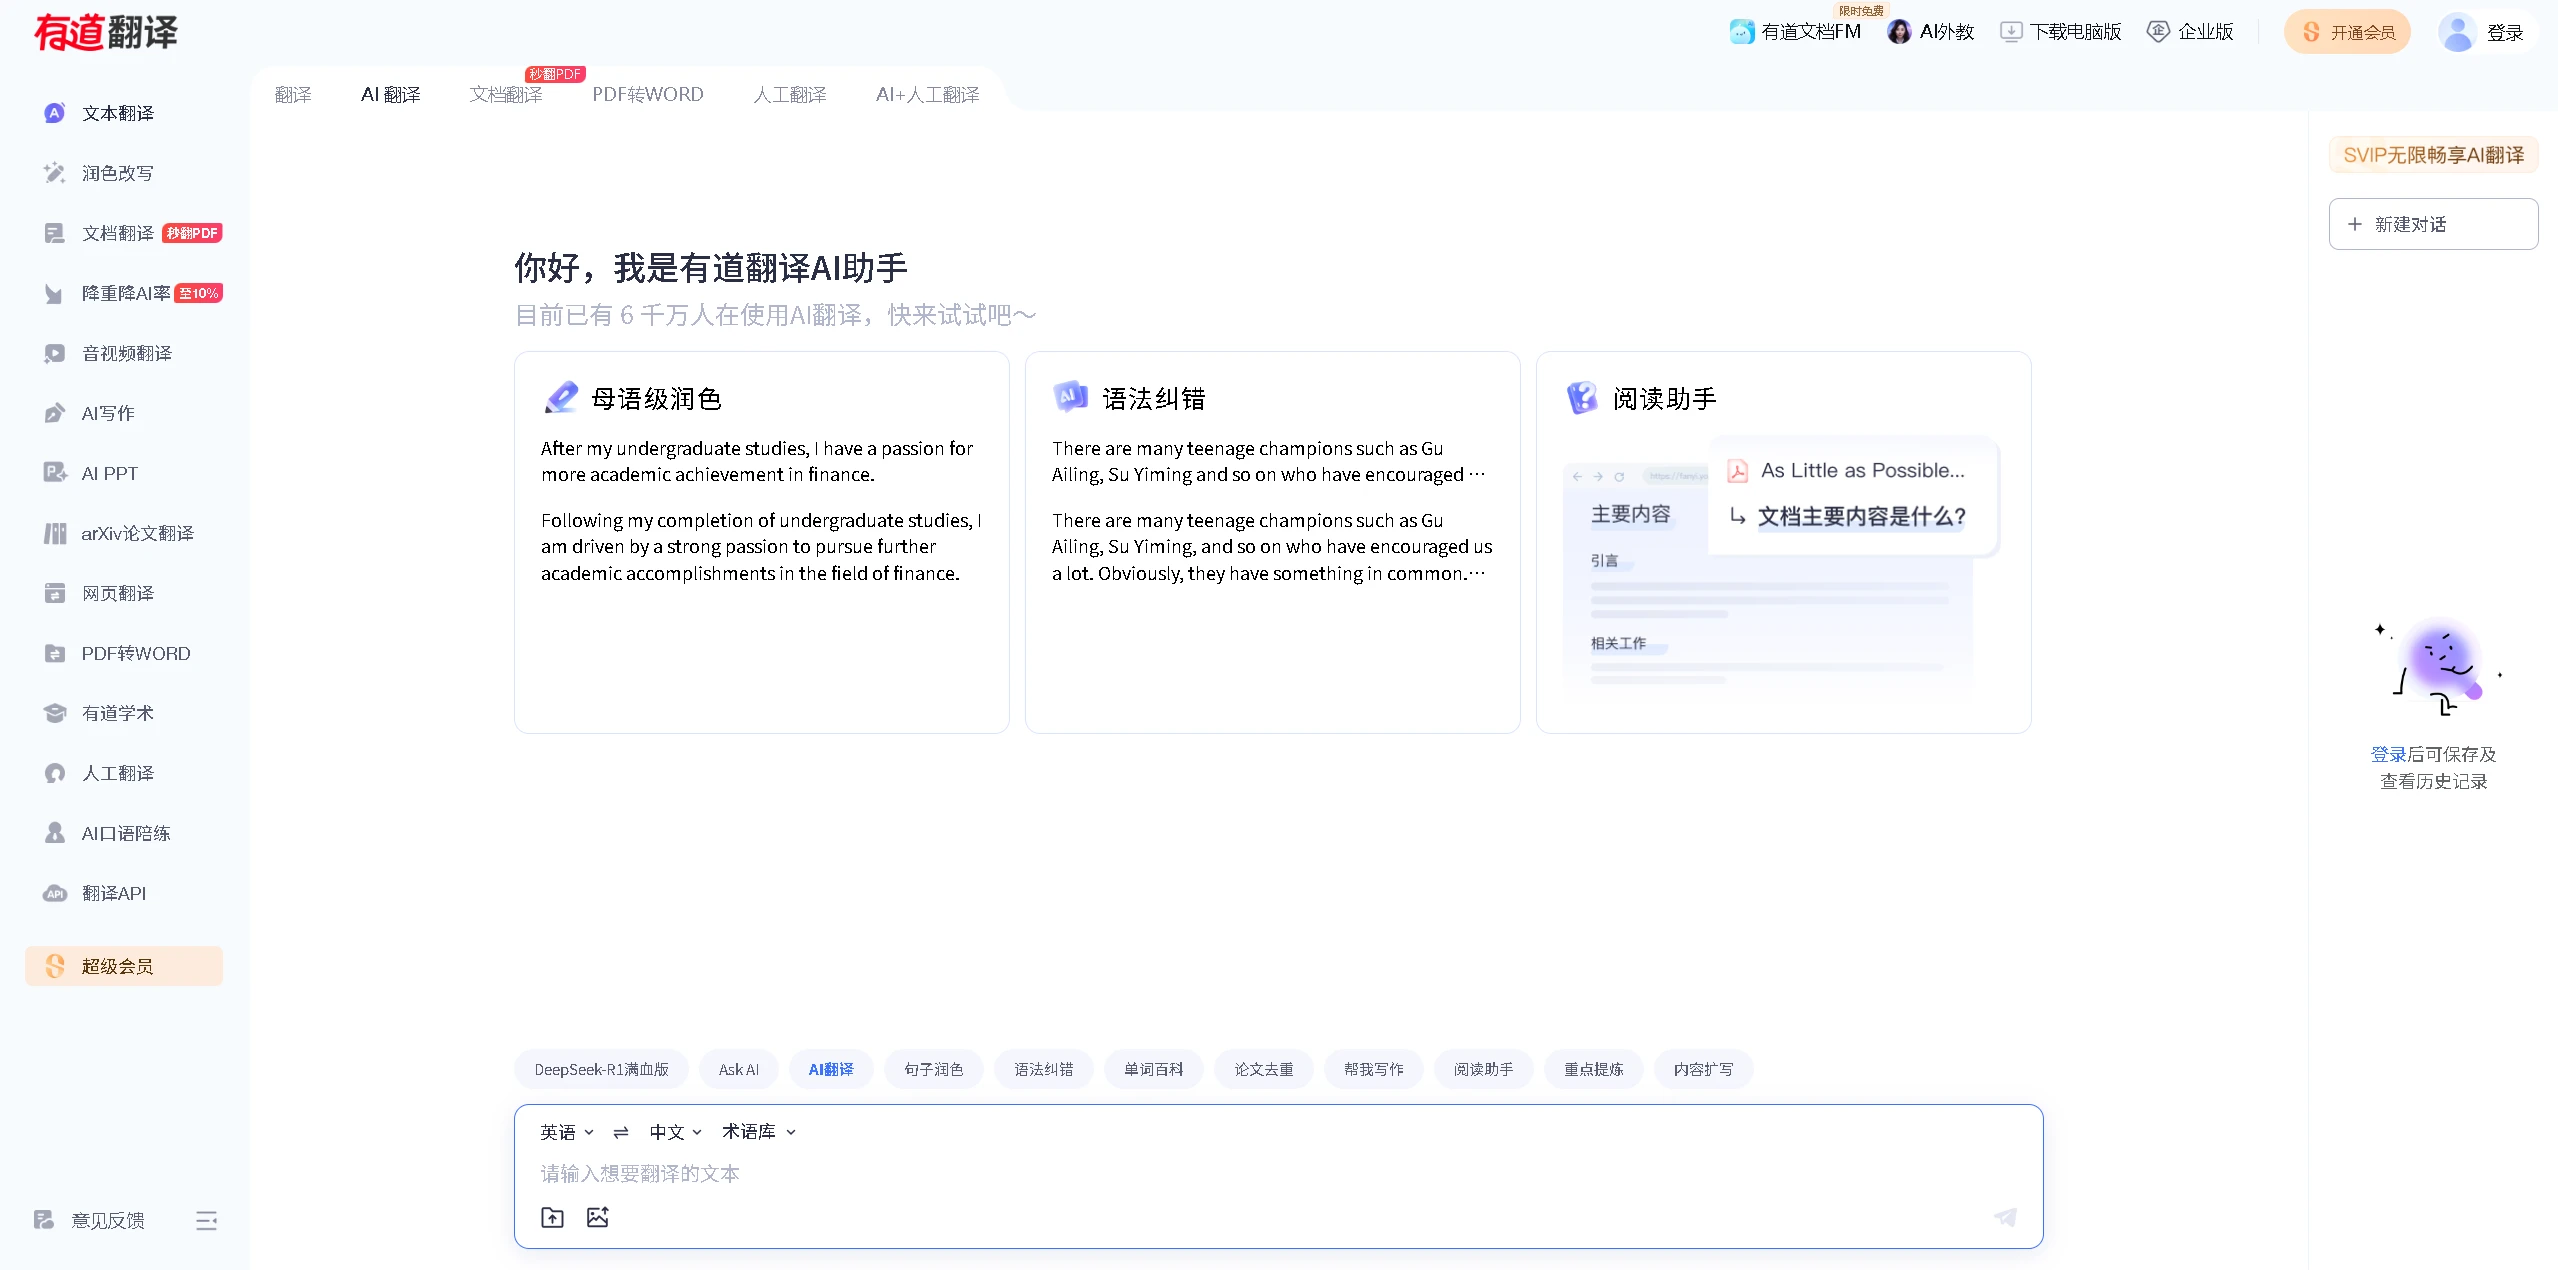
Task: Select the 内容扩写 chip
Action: pyautogui.click(x=1704, y=1069)
